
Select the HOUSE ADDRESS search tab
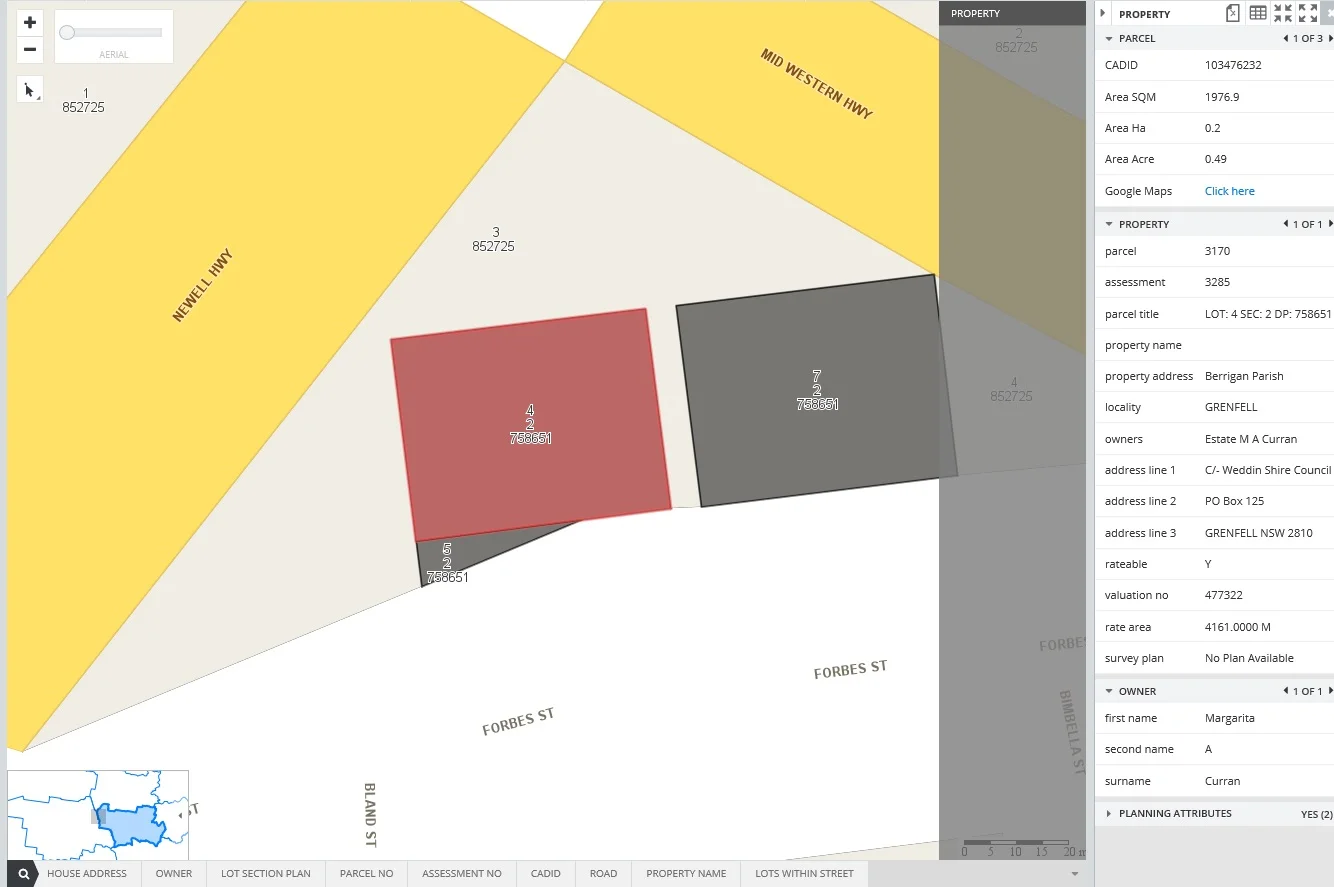(x=87, y=874)
